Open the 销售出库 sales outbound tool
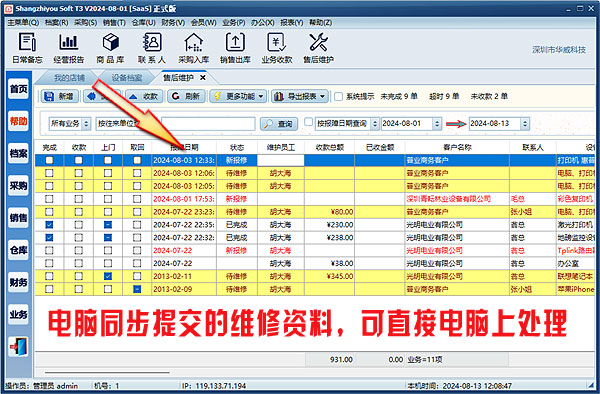Screen dimensions: 600x394 235,48
